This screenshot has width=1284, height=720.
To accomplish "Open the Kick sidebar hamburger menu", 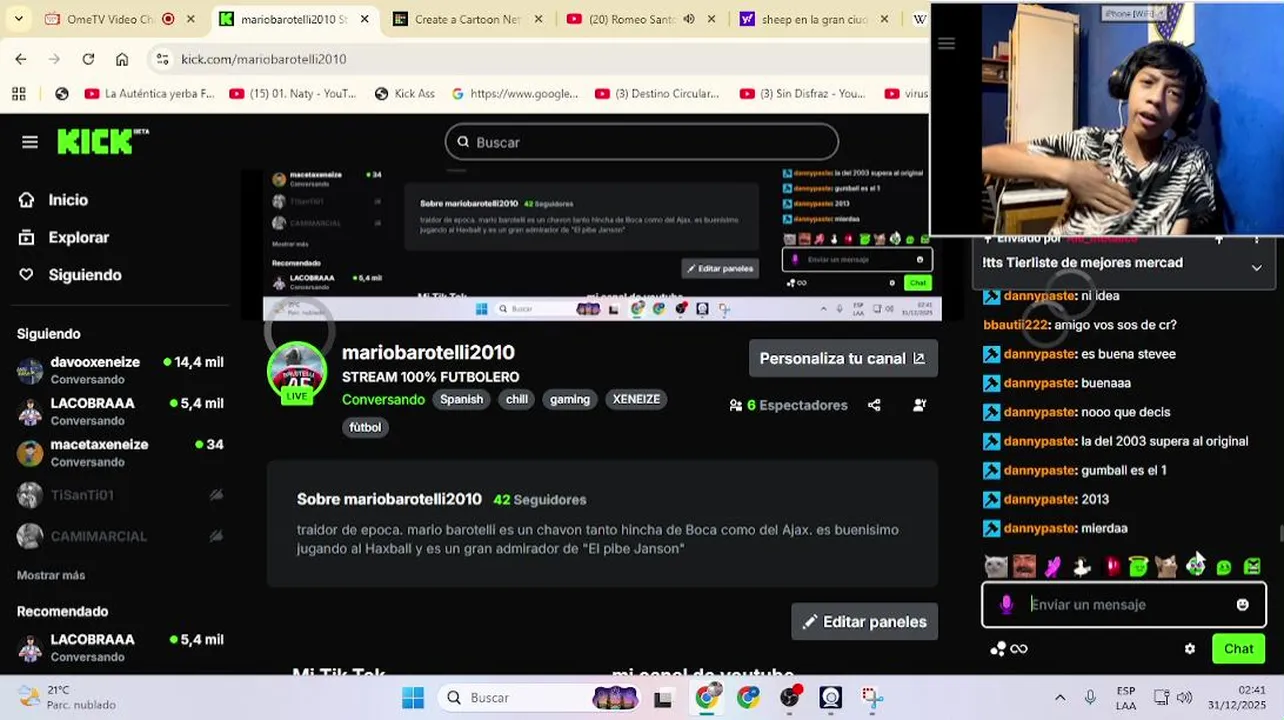I will (x=30, y=142).
